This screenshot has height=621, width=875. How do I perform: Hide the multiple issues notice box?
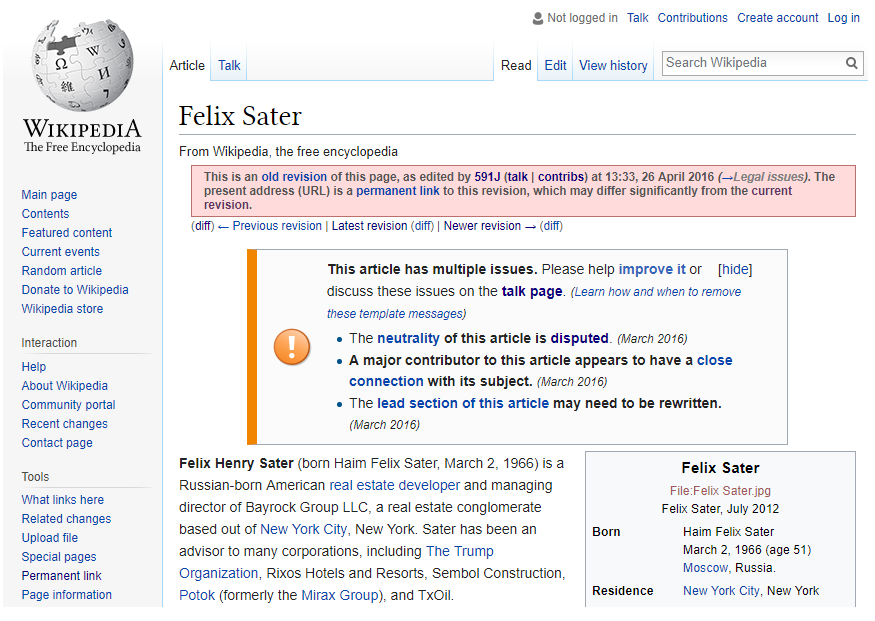click(735, 270)
